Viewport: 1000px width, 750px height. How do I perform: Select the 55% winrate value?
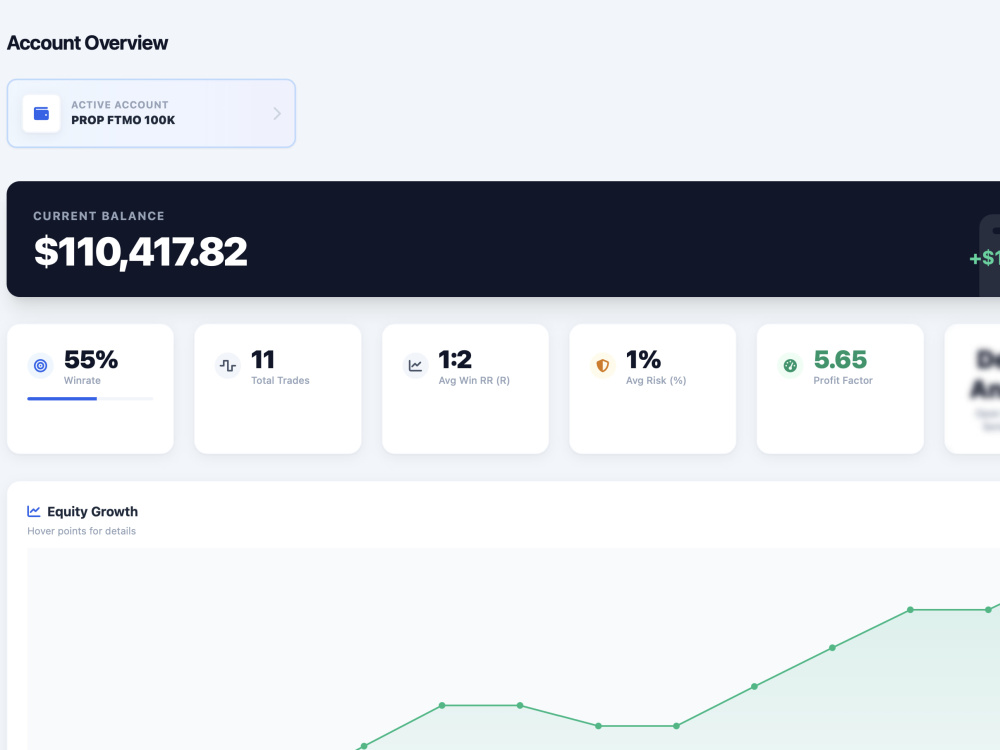(91, 360)
